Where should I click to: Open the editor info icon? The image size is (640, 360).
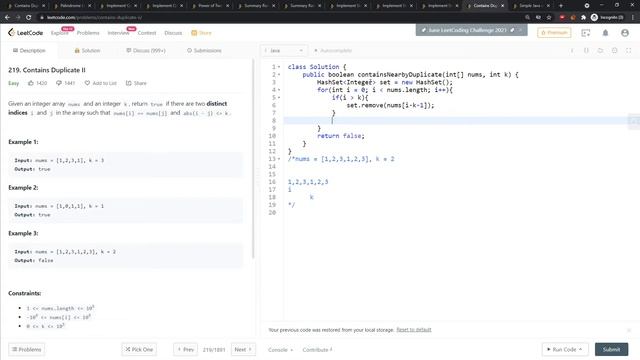(x=572, y=51)
